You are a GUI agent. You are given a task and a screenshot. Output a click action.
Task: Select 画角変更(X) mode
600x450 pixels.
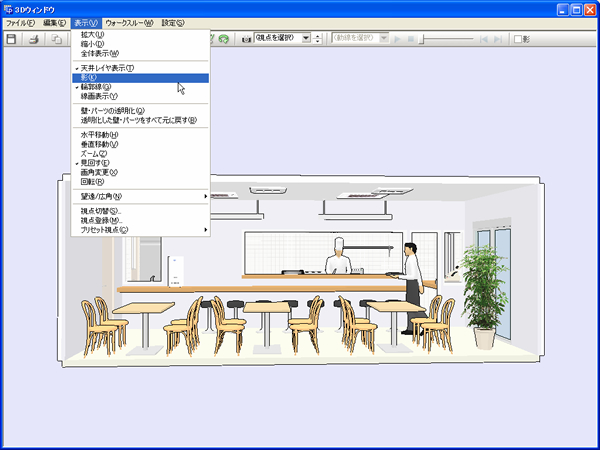click(140, 173)
